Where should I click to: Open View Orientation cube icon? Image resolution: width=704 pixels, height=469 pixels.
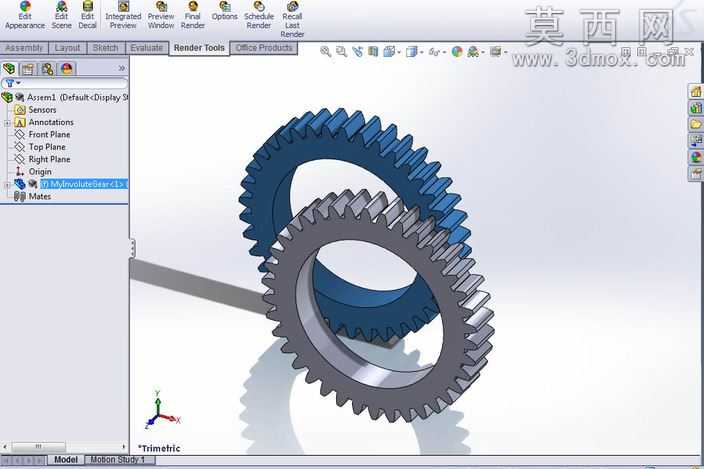point(389,52)
